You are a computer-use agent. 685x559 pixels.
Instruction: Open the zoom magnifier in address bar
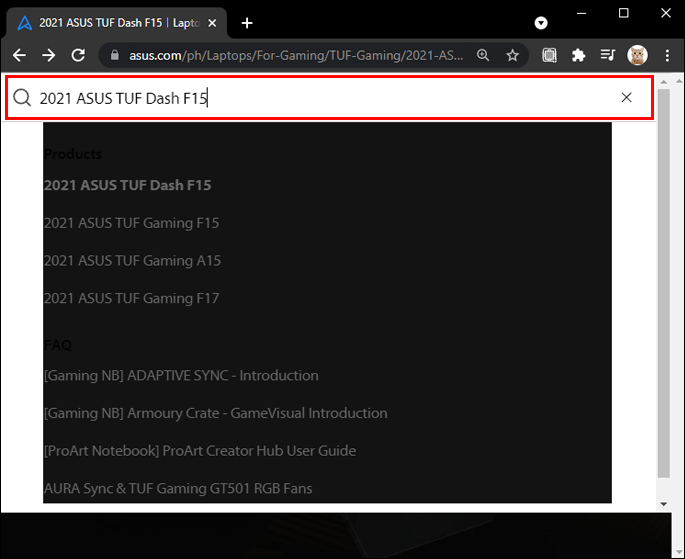[x=483, y=55]
